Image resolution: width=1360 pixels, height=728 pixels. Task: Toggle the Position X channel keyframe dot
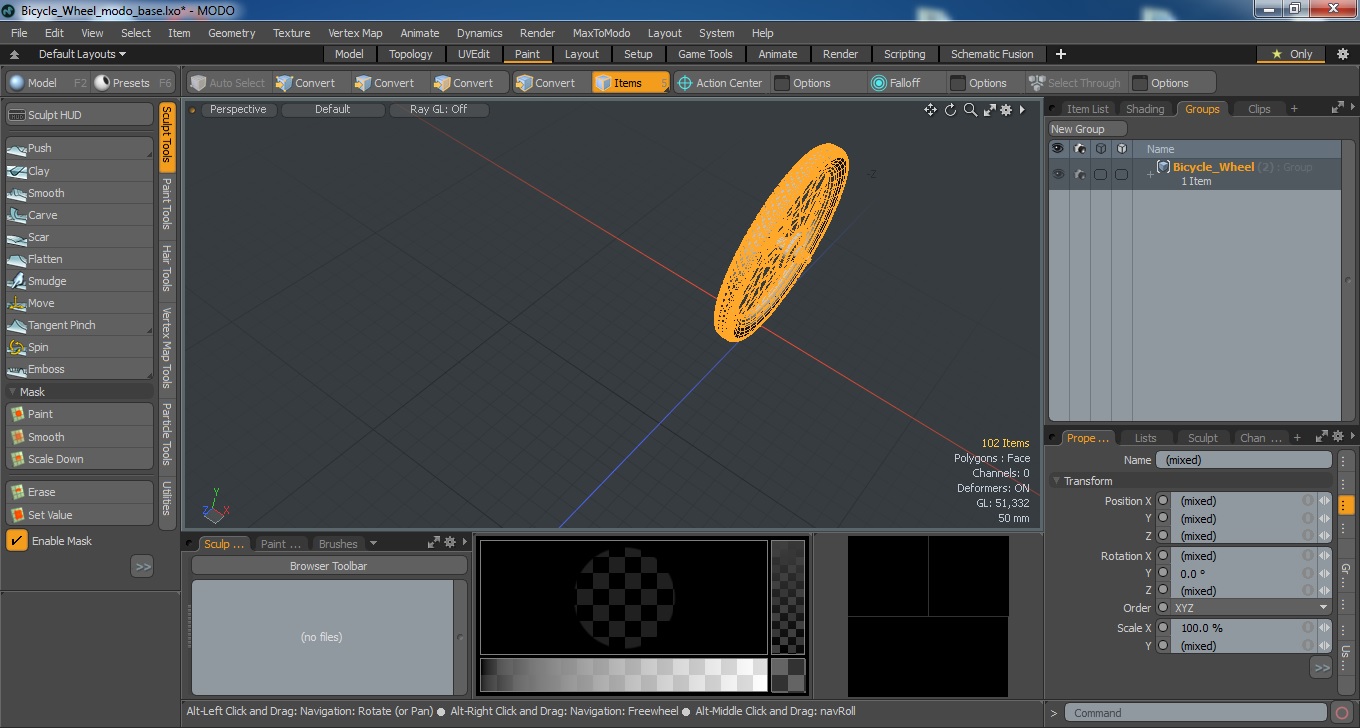(x=1163, y=501)
